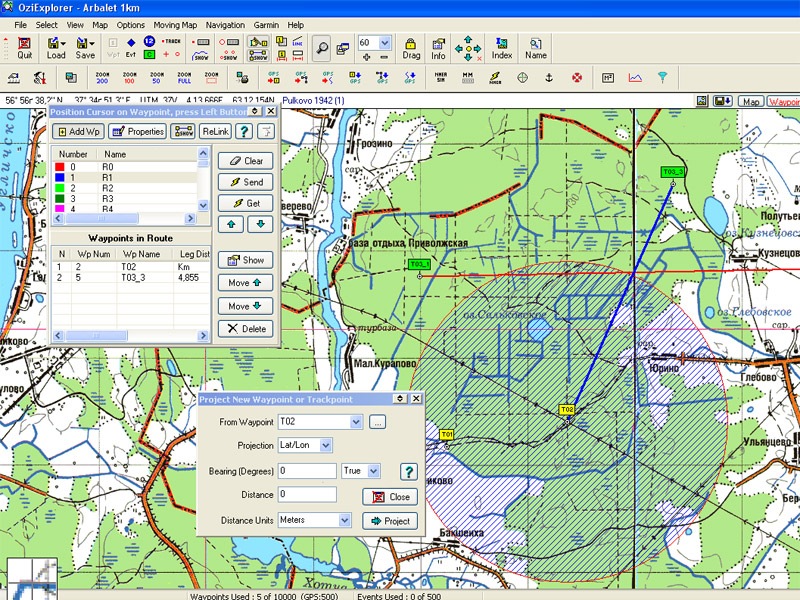Open the Distance Units Meters dropdown
The height and width of the screenshot is (600, 800).
(345, 520)
